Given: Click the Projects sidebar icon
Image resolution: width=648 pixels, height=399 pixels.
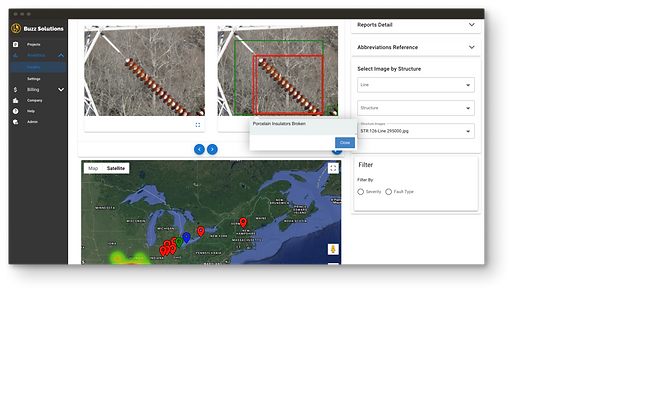Looking at the screenshot, I should (16, 44).
